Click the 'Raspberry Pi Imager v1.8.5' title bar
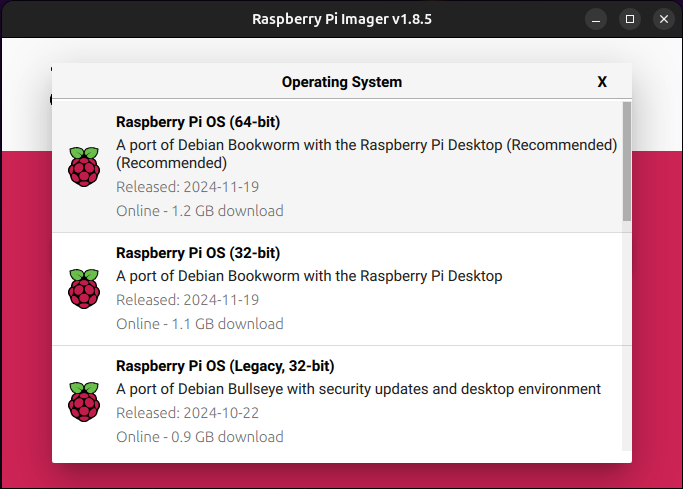Viewport: 683px width, 489px height. pyautogui.click(x=342, y=19)
